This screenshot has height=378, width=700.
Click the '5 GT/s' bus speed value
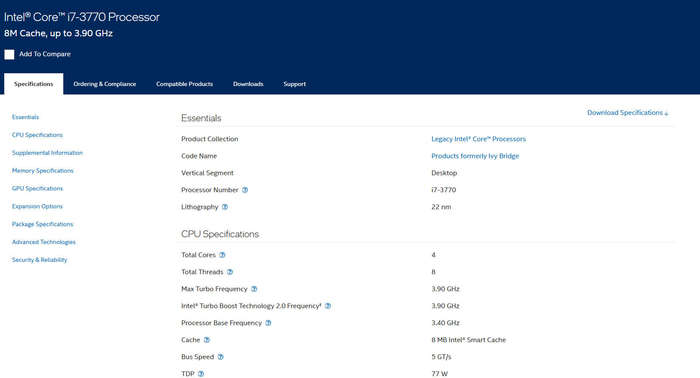click(x=441, y=357)
